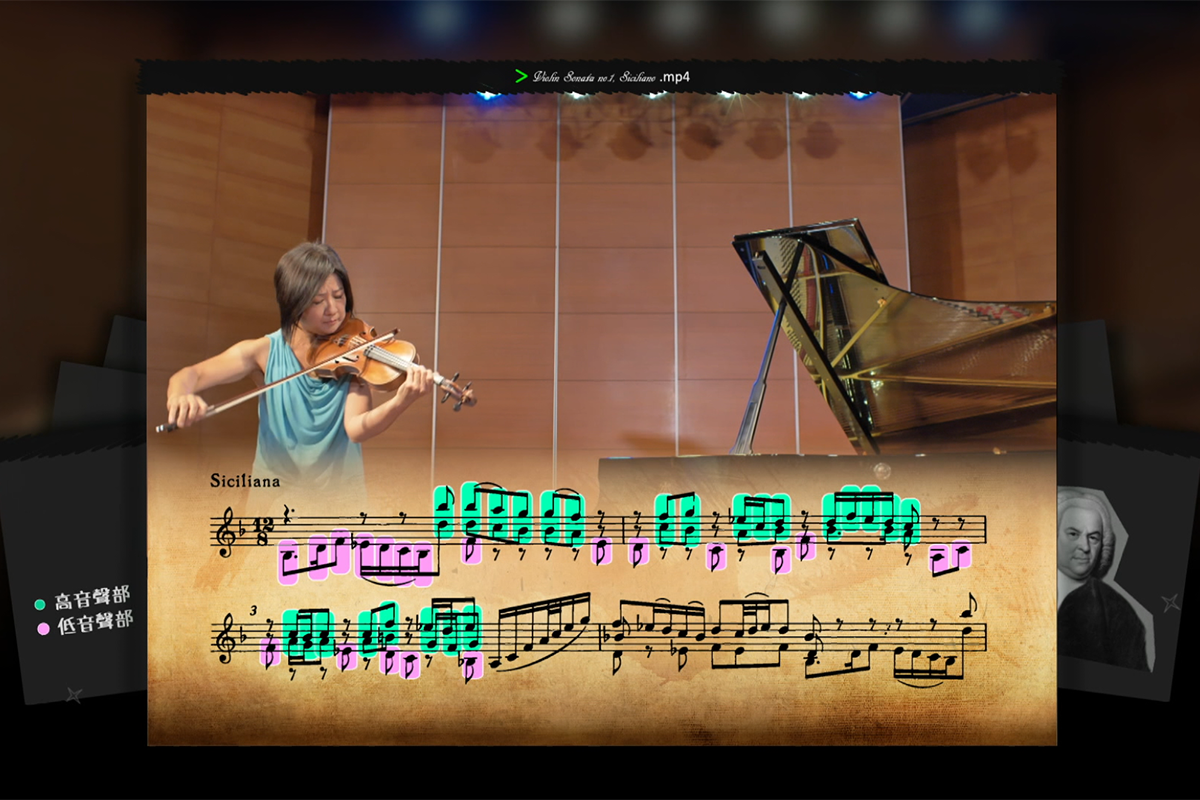1200x800 pixels.
Task: Click the green arrow beside the video title
Action: click(520, 76)
